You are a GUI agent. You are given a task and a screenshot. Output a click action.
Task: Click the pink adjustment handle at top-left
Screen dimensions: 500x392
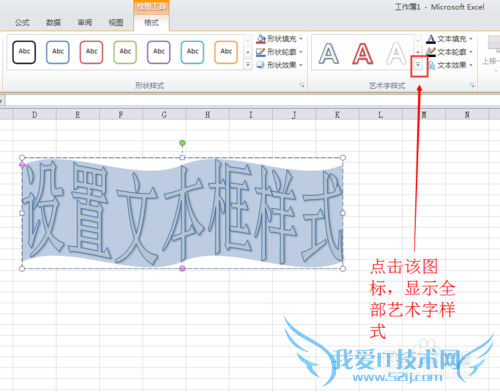(x=22, y=165)
